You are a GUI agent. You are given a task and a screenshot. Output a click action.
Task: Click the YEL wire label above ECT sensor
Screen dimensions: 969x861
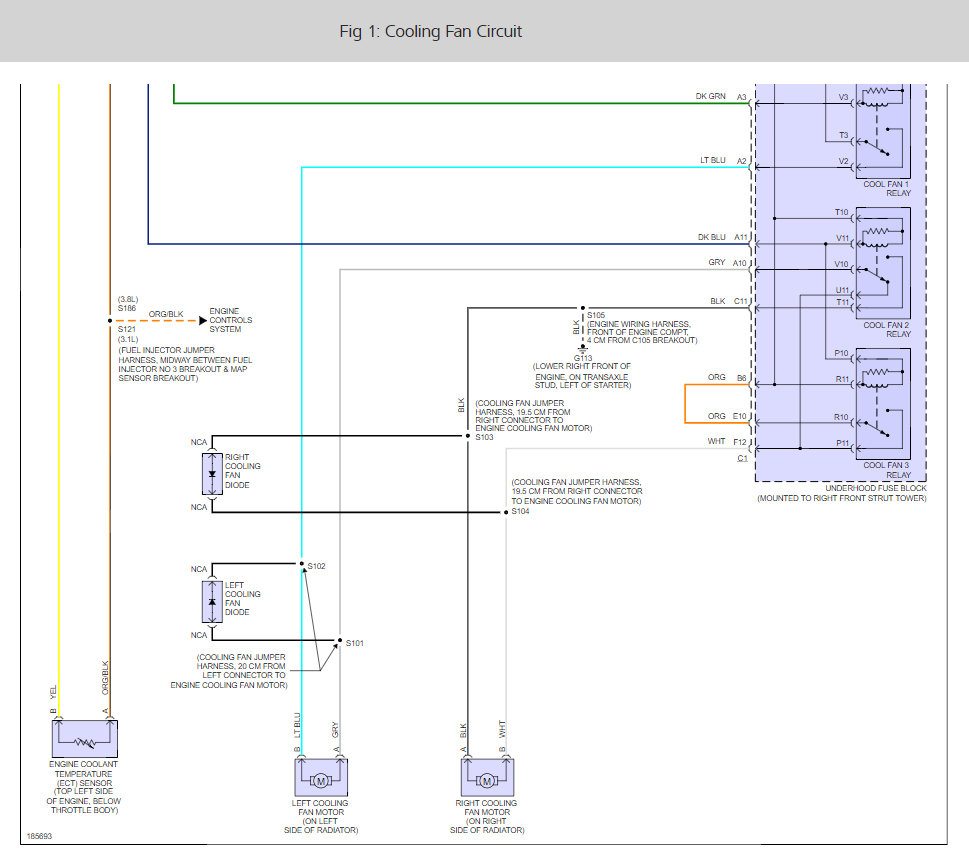click(x=53, y=693)
